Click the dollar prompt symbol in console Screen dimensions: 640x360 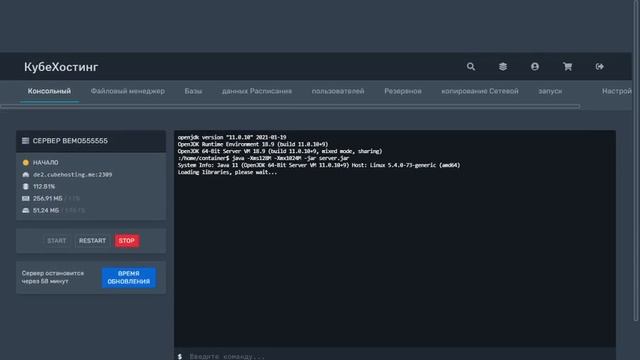(180, 356)
